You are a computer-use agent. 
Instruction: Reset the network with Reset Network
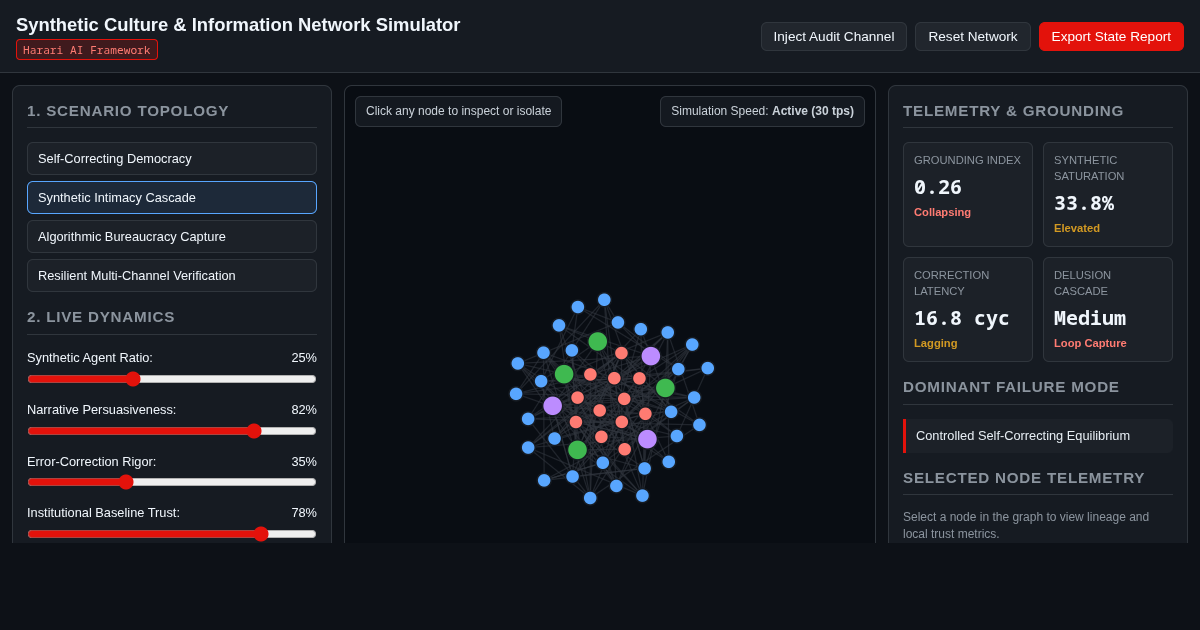point(973,37)
